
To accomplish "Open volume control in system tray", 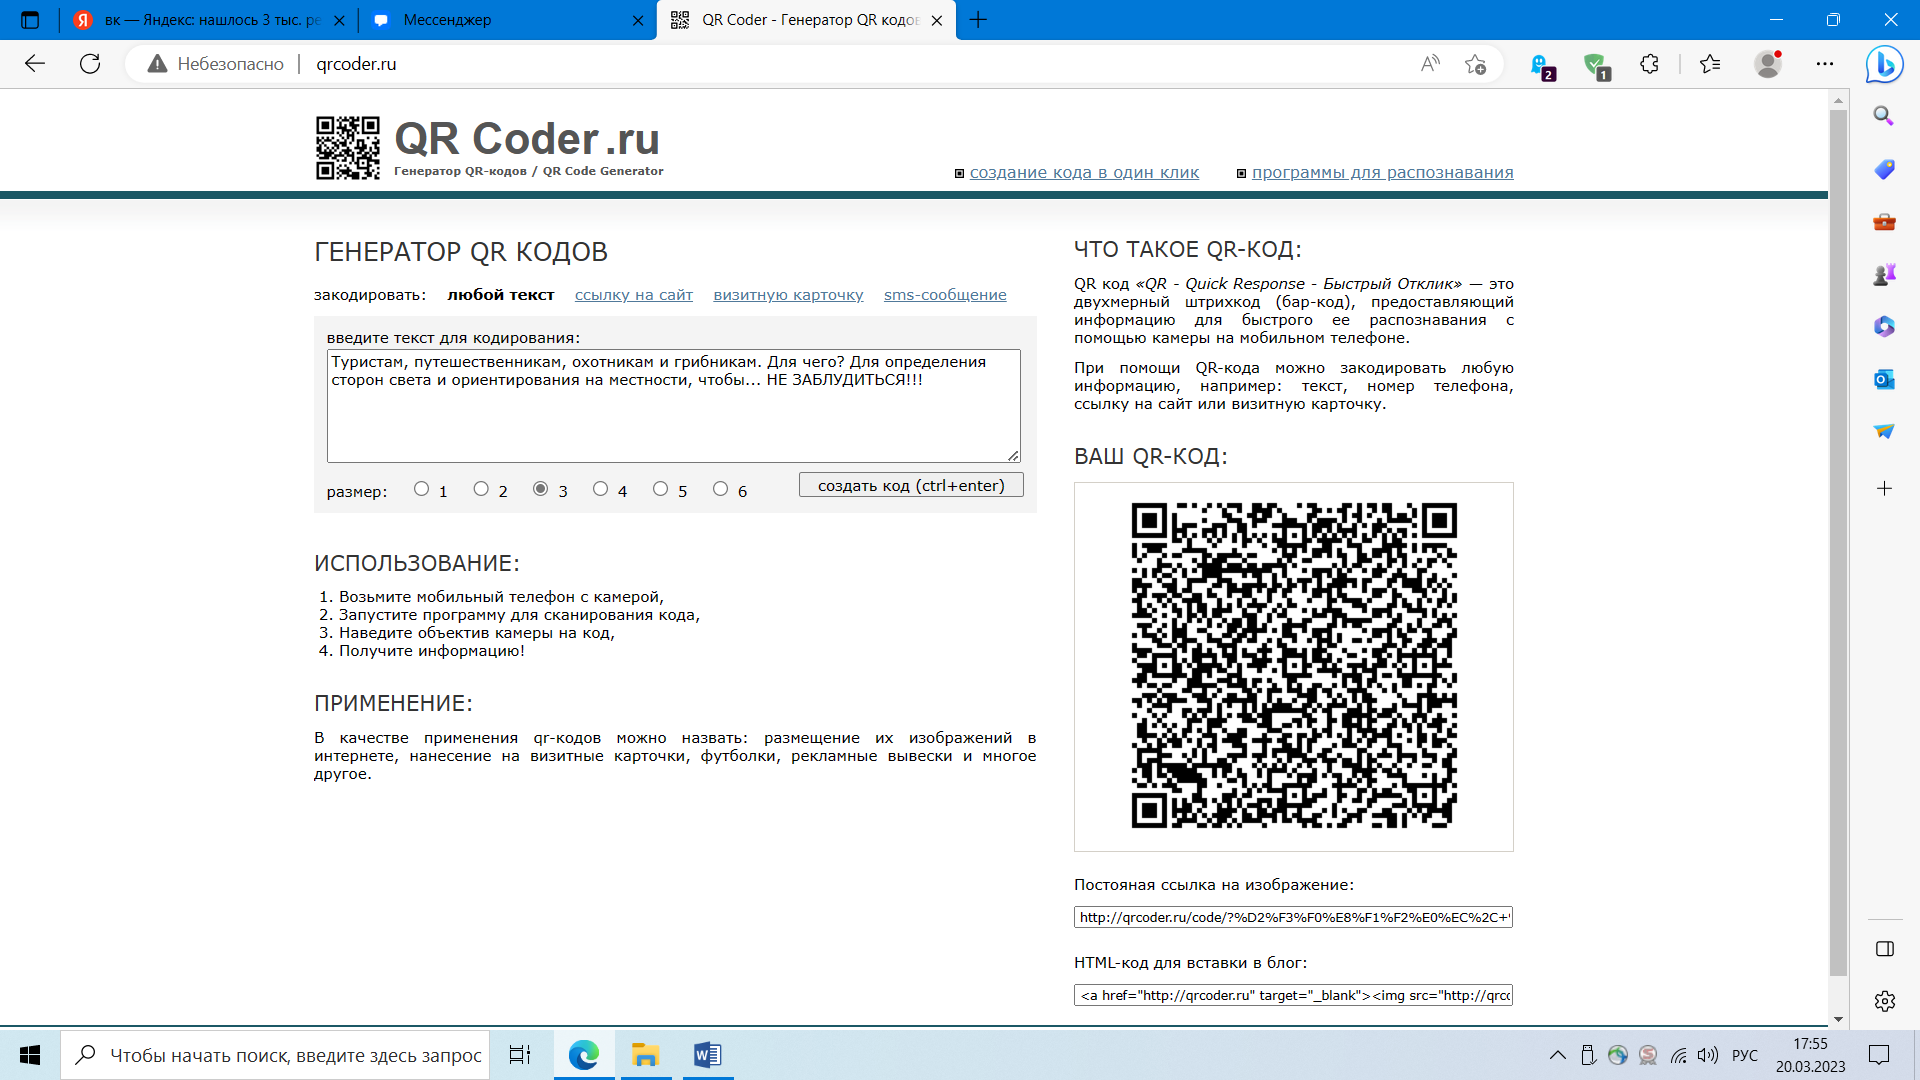I will coord(1708,1055).
